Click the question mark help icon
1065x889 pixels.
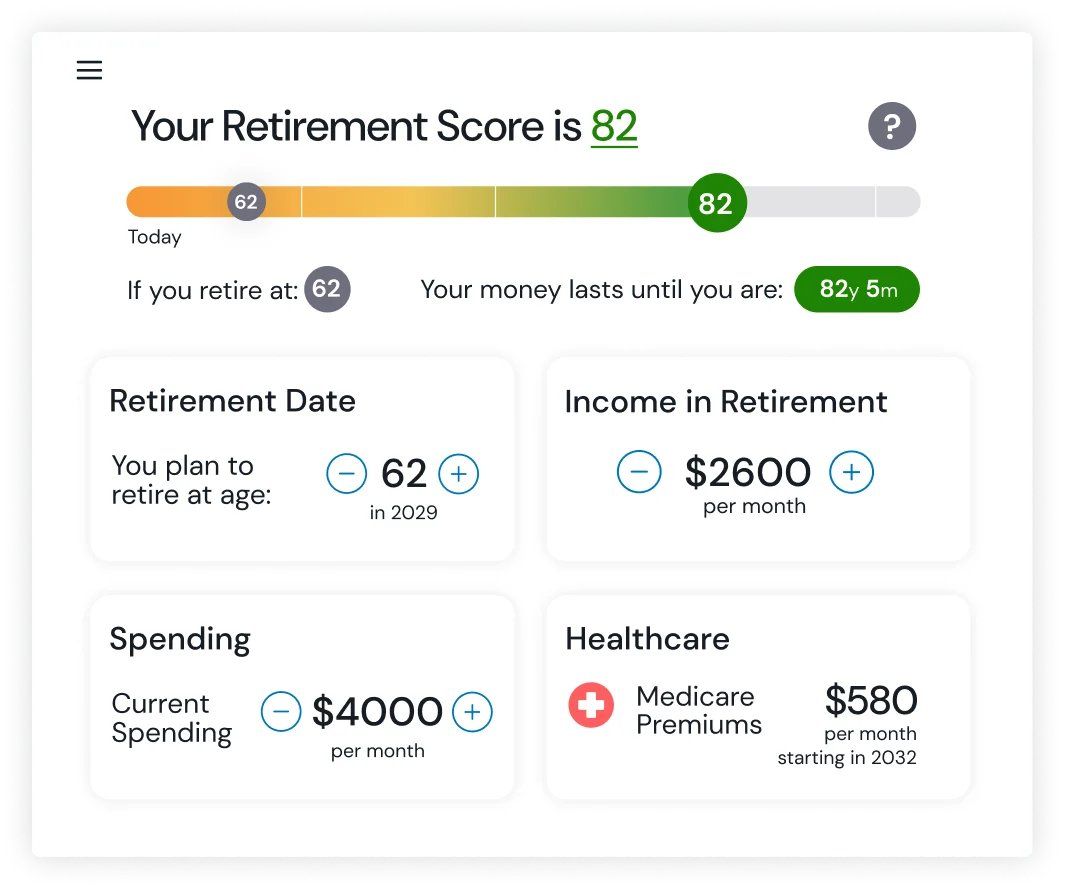pos(891,126)
